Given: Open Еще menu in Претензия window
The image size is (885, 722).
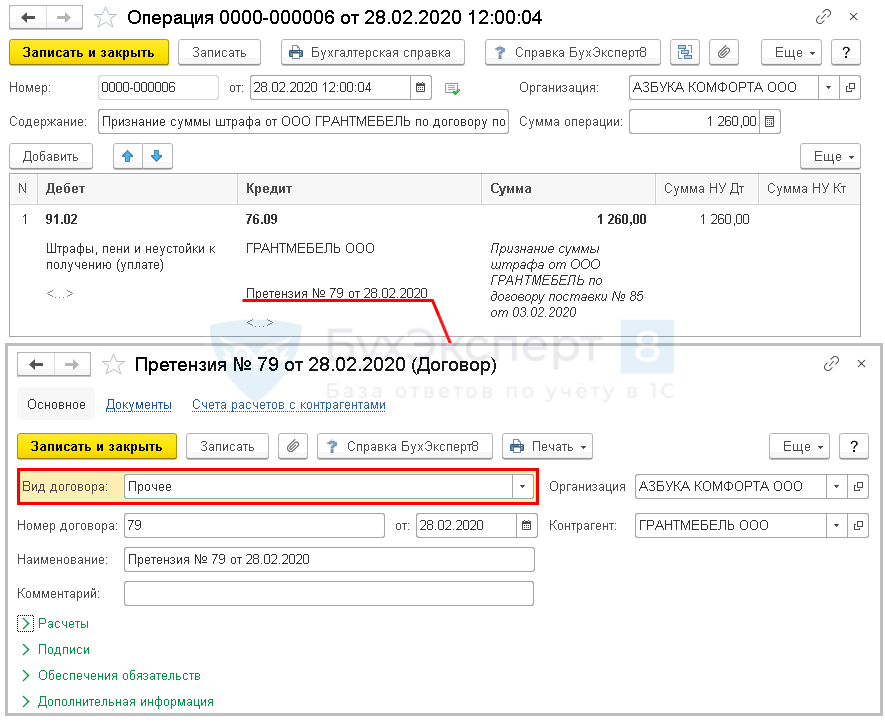Looking at the screenshot, I should point(799,447).
